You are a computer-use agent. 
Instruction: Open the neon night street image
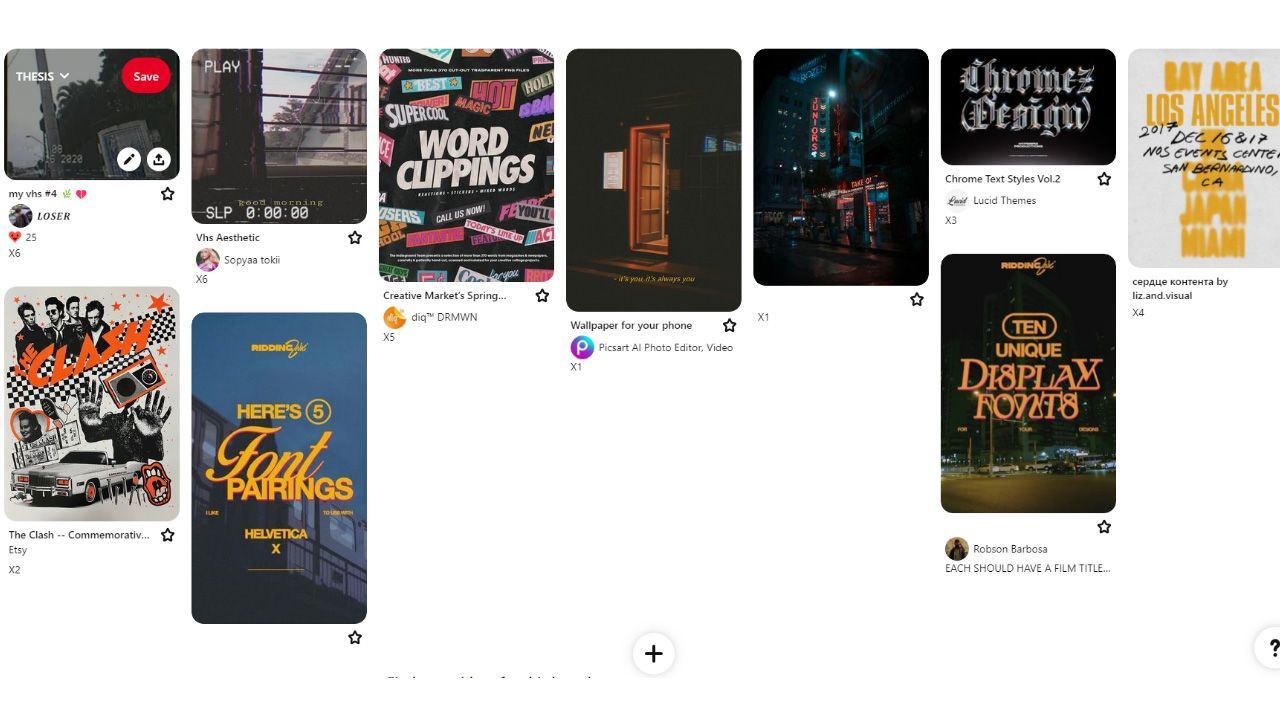pyautogui.click(x=841, y=167)
